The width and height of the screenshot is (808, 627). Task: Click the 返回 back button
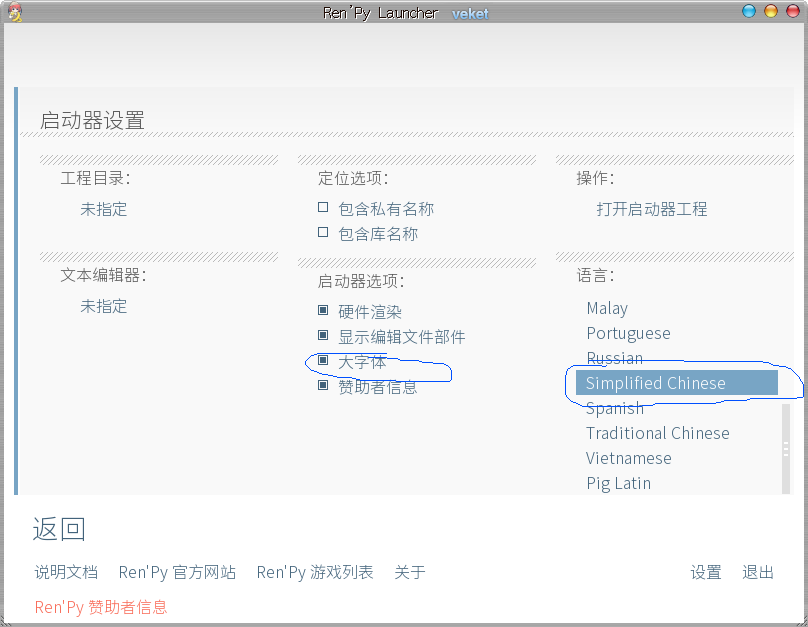pyautogui.click(x=59, y=529)
